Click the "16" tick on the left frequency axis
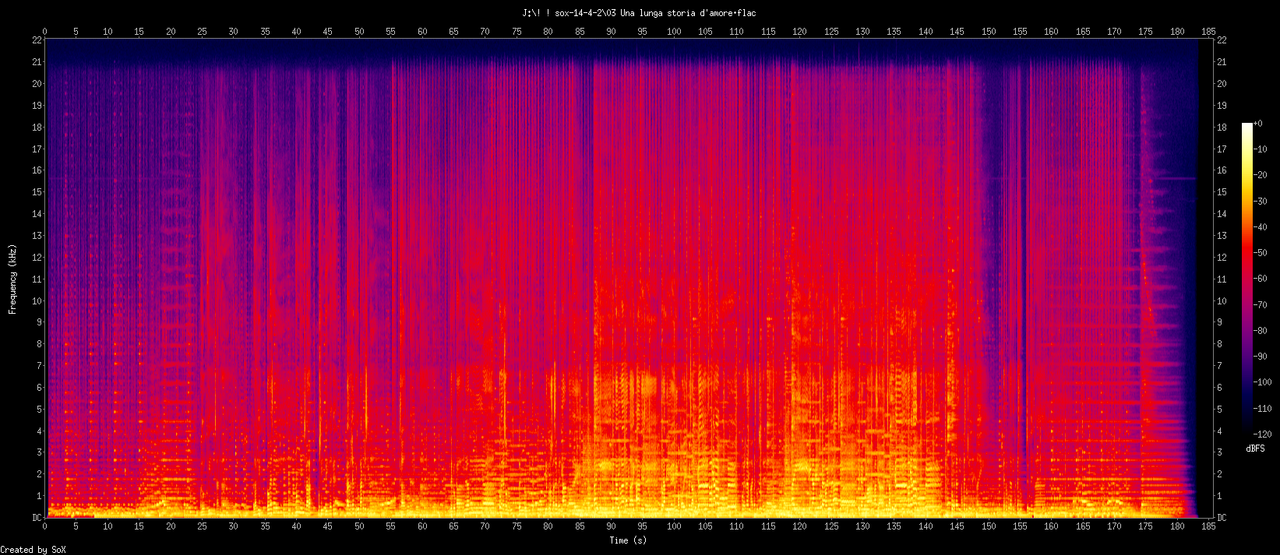Viewport: 1280px width, 555px height. [x=36, y=170]
